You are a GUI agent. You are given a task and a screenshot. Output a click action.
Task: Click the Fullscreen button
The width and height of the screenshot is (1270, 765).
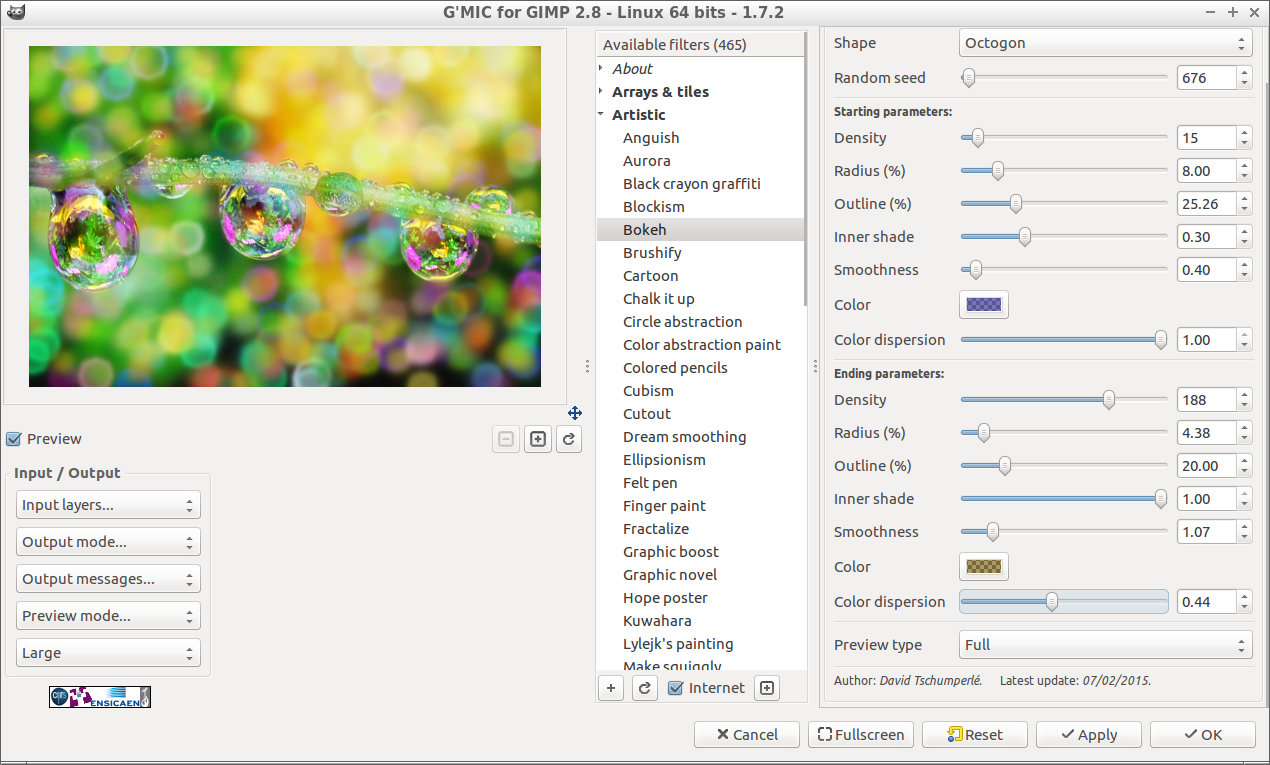pyautogui.click(x=861, y=734)
